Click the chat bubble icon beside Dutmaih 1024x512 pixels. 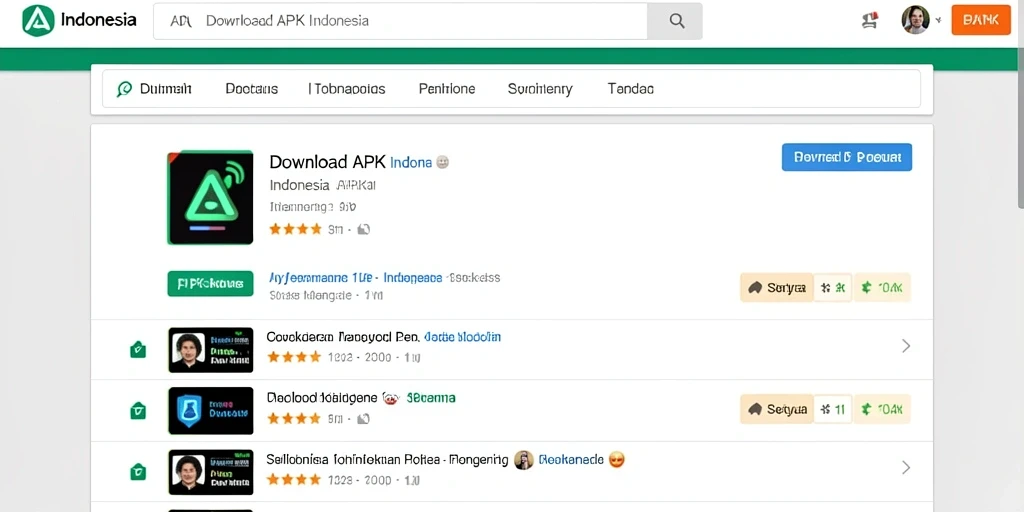(124, 89)
